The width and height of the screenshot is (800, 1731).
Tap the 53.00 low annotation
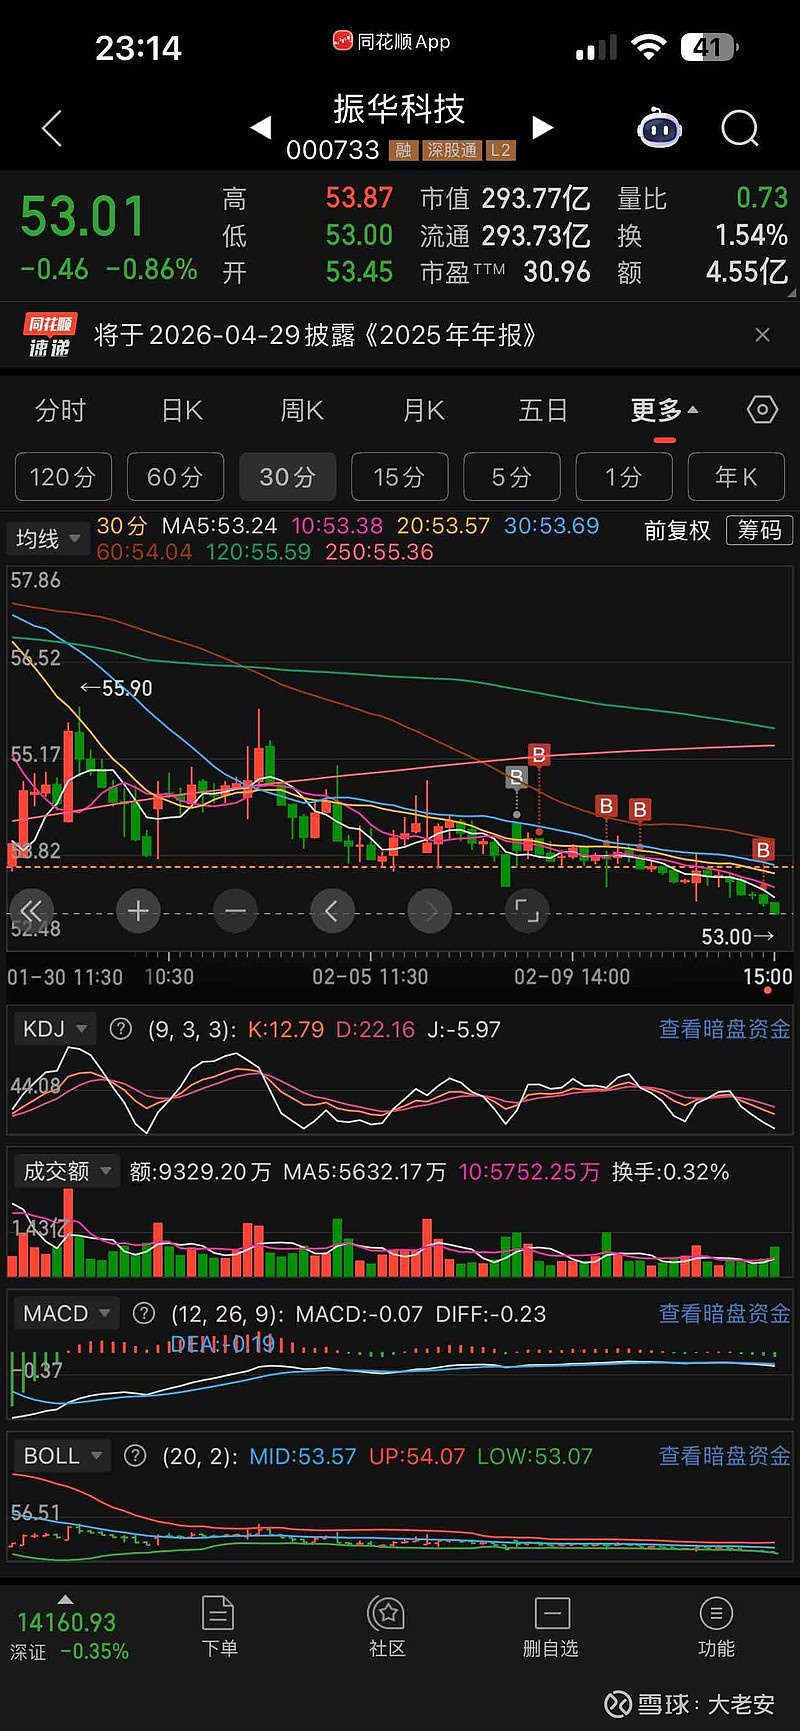[x=738, y=936]
